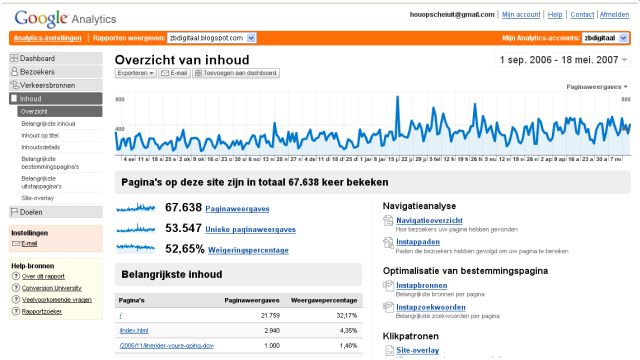Screen dimensions: 640x360
Task: Click the Over dit rapport link
Action: pyautogui.click(x=43, y=276)
